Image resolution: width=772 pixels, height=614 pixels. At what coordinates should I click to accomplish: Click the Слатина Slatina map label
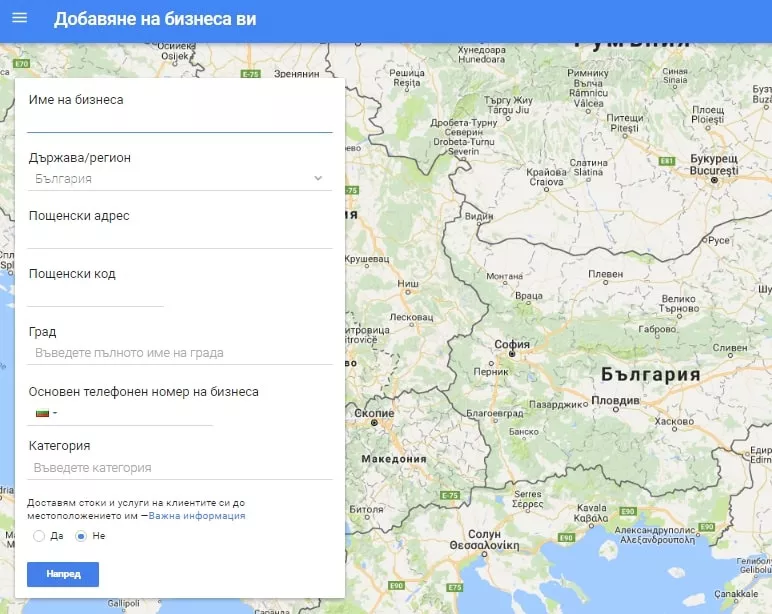tap(588, 167)
